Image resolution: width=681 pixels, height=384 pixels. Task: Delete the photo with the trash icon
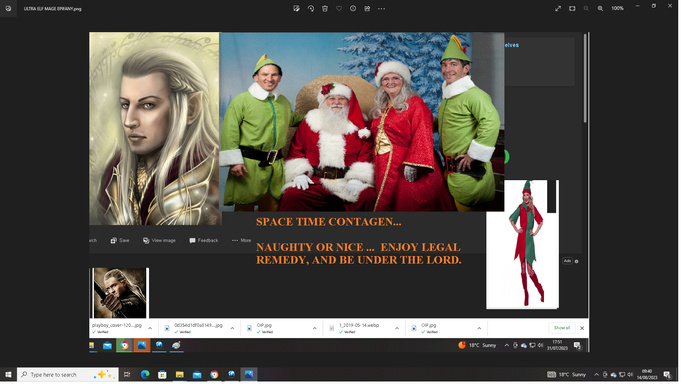(325, 8)
